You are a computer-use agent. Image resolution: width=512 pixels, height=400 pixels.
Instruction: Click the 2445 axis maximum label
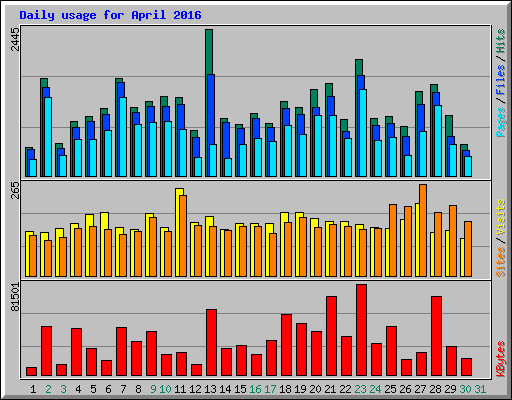15,39
